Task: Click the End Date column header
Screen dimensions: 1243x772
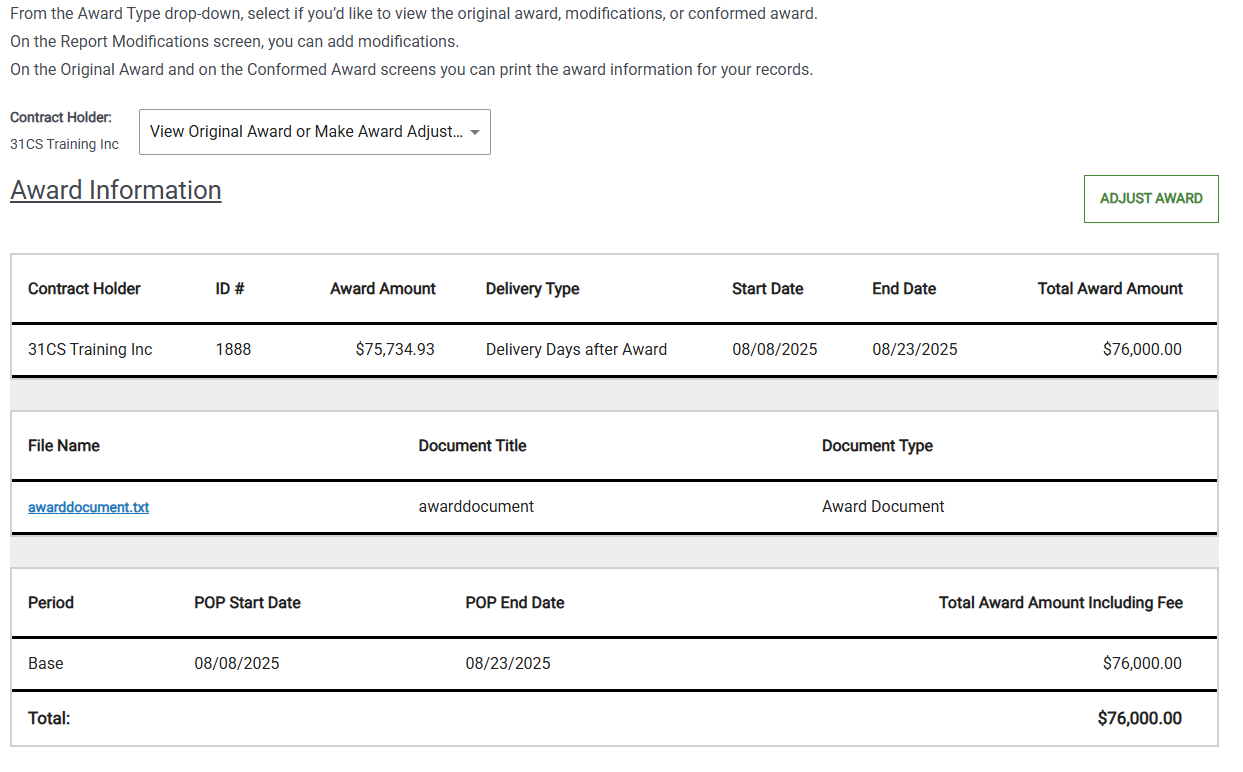Action: [903, 288]
